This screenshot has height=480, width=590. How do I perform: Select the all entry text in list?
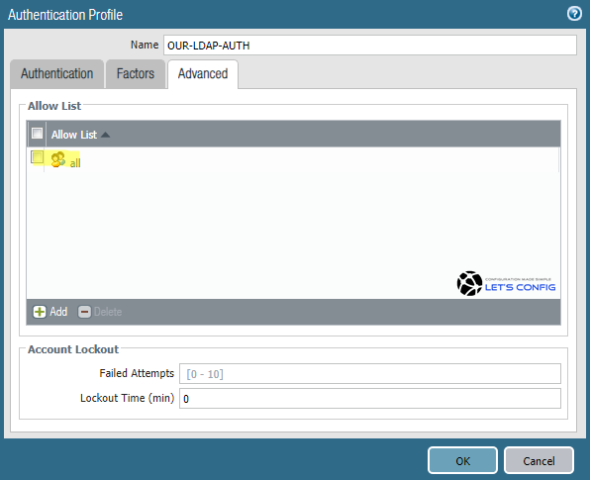75,163
